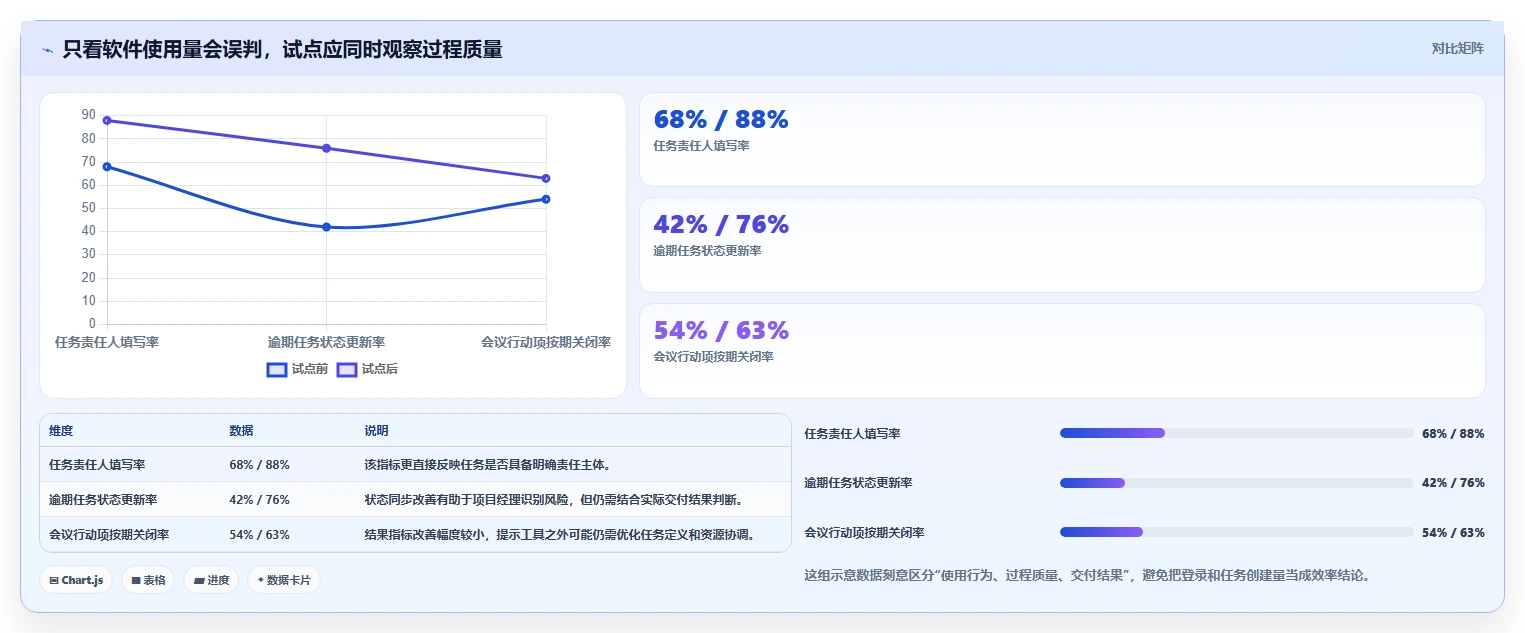Select the 任务责任人填写率 table row cell
Screen dimensions: 1525x633
97,465
